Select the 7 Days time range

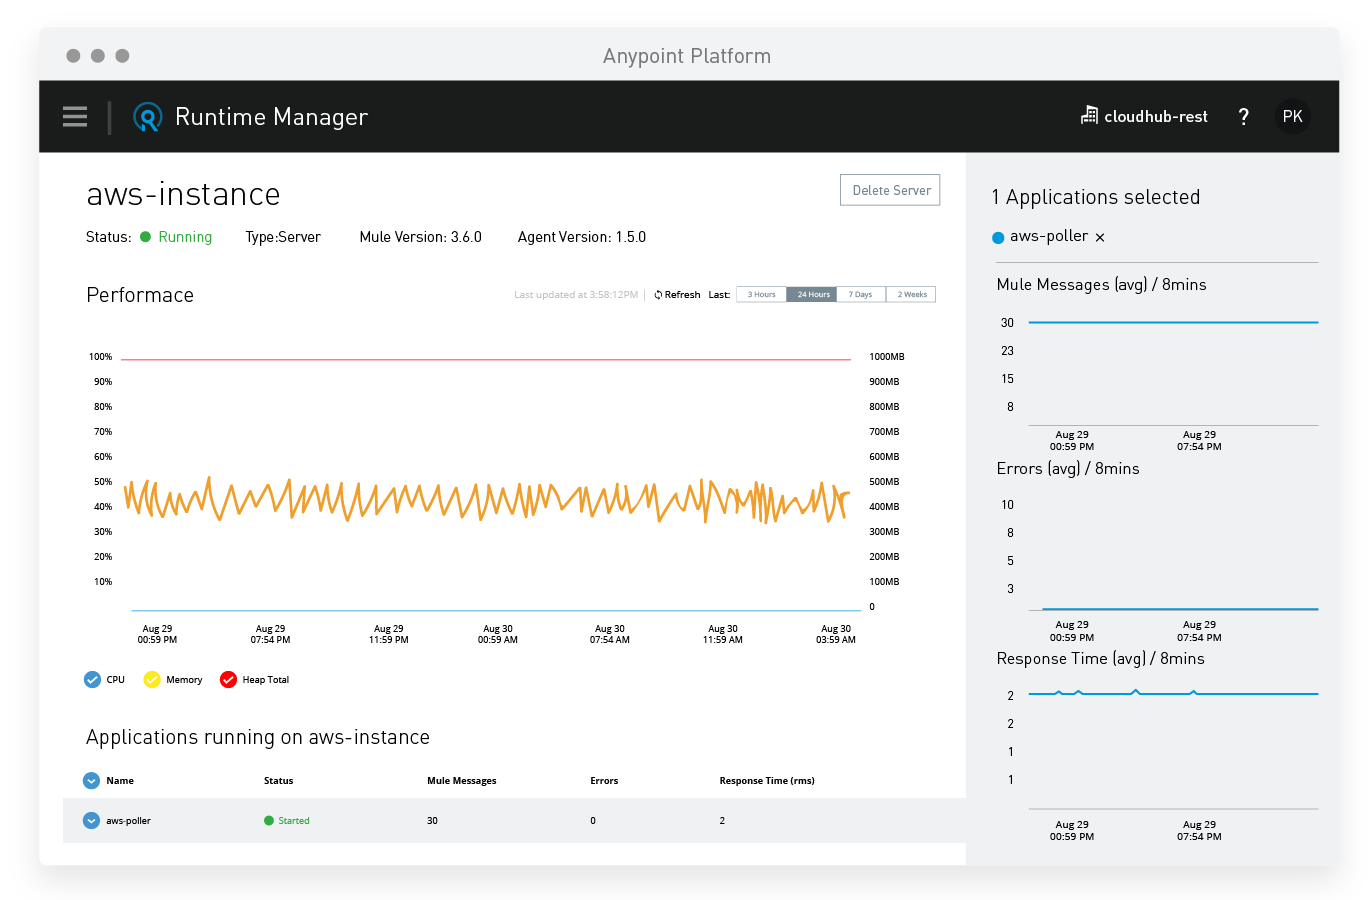tap(861, 294)
